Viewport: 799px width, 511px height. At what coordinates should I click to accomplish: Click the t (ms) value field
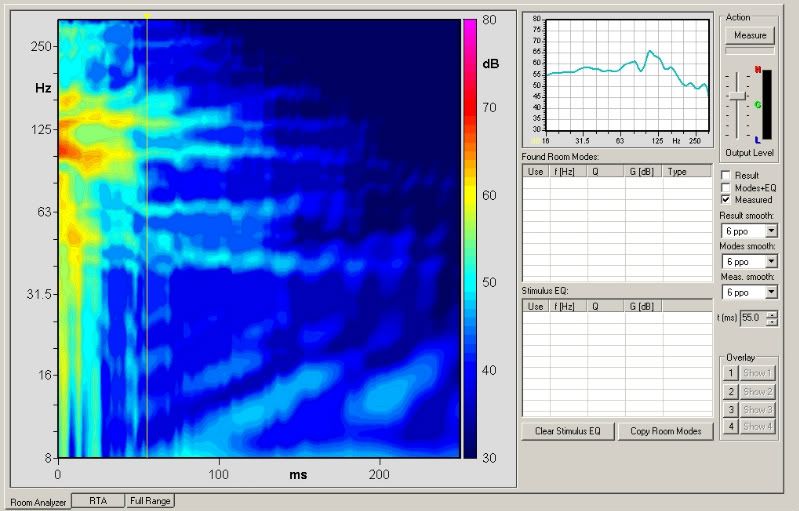click(x=753, y=318)
